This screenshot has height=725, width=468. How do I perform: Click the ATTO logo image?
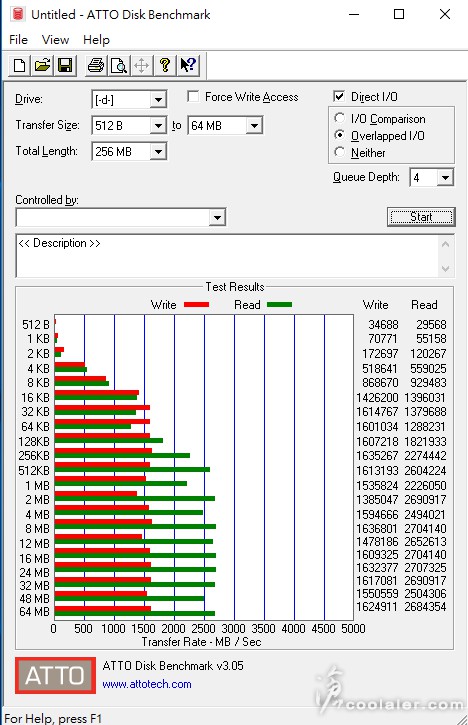(x=55, y=675)
